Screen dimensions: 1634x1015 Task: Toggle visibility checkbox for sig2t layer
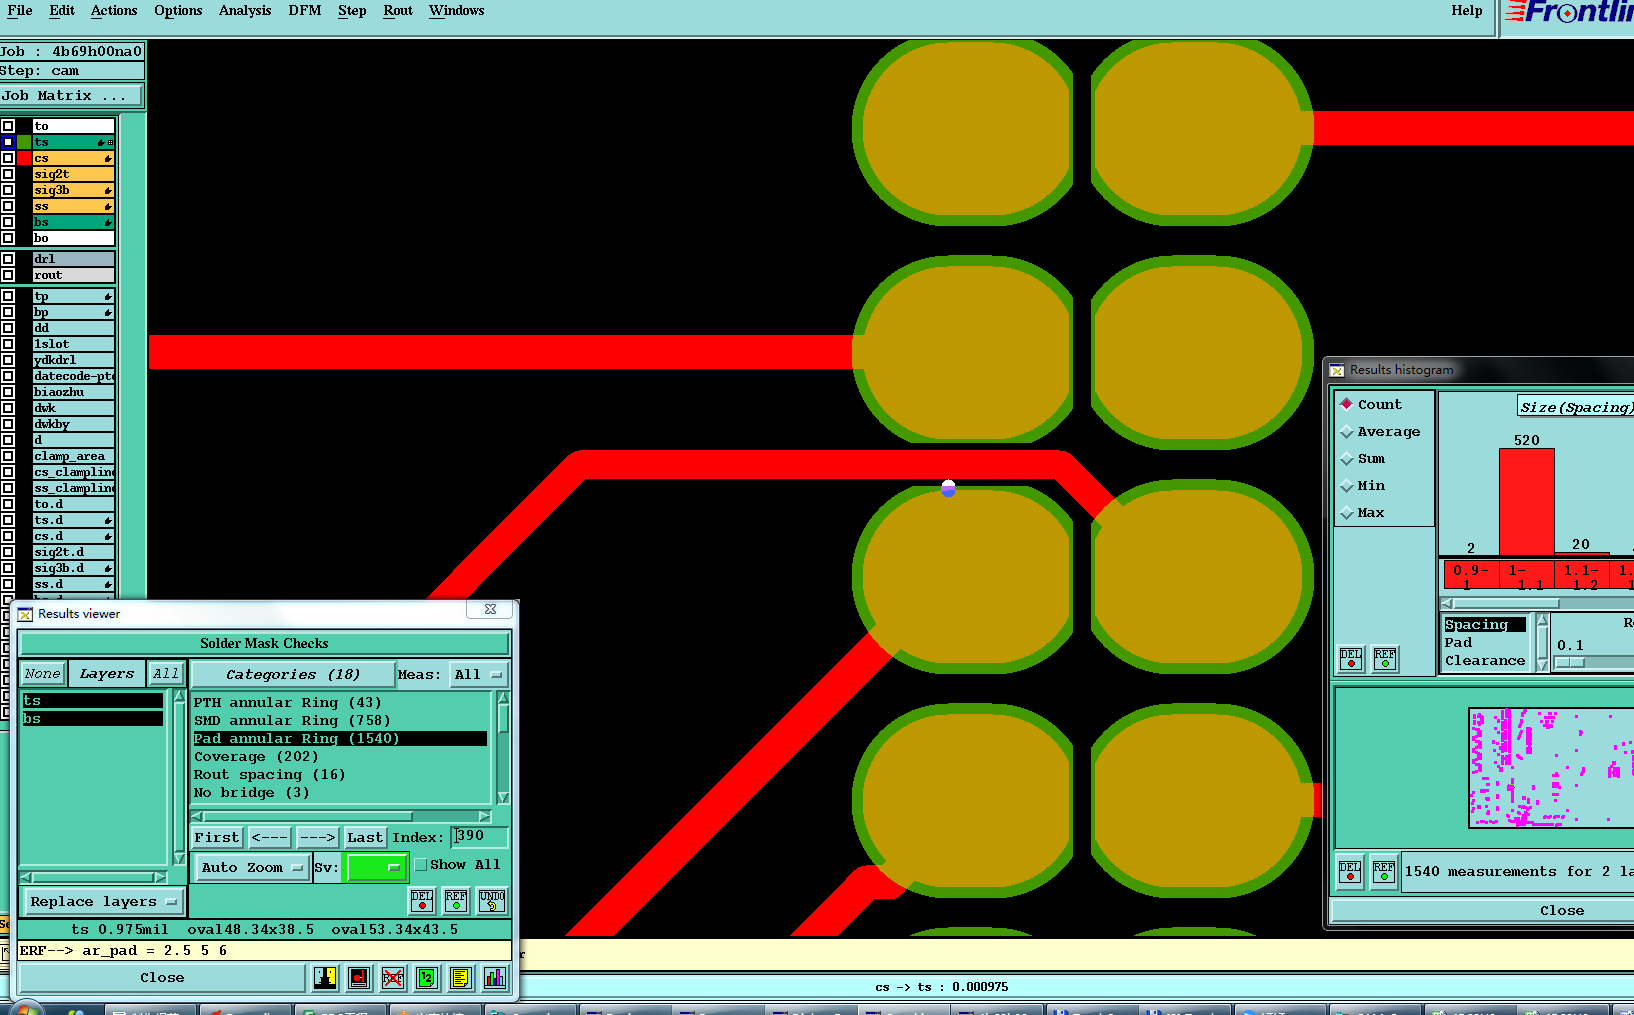click(x=8, y=174)
